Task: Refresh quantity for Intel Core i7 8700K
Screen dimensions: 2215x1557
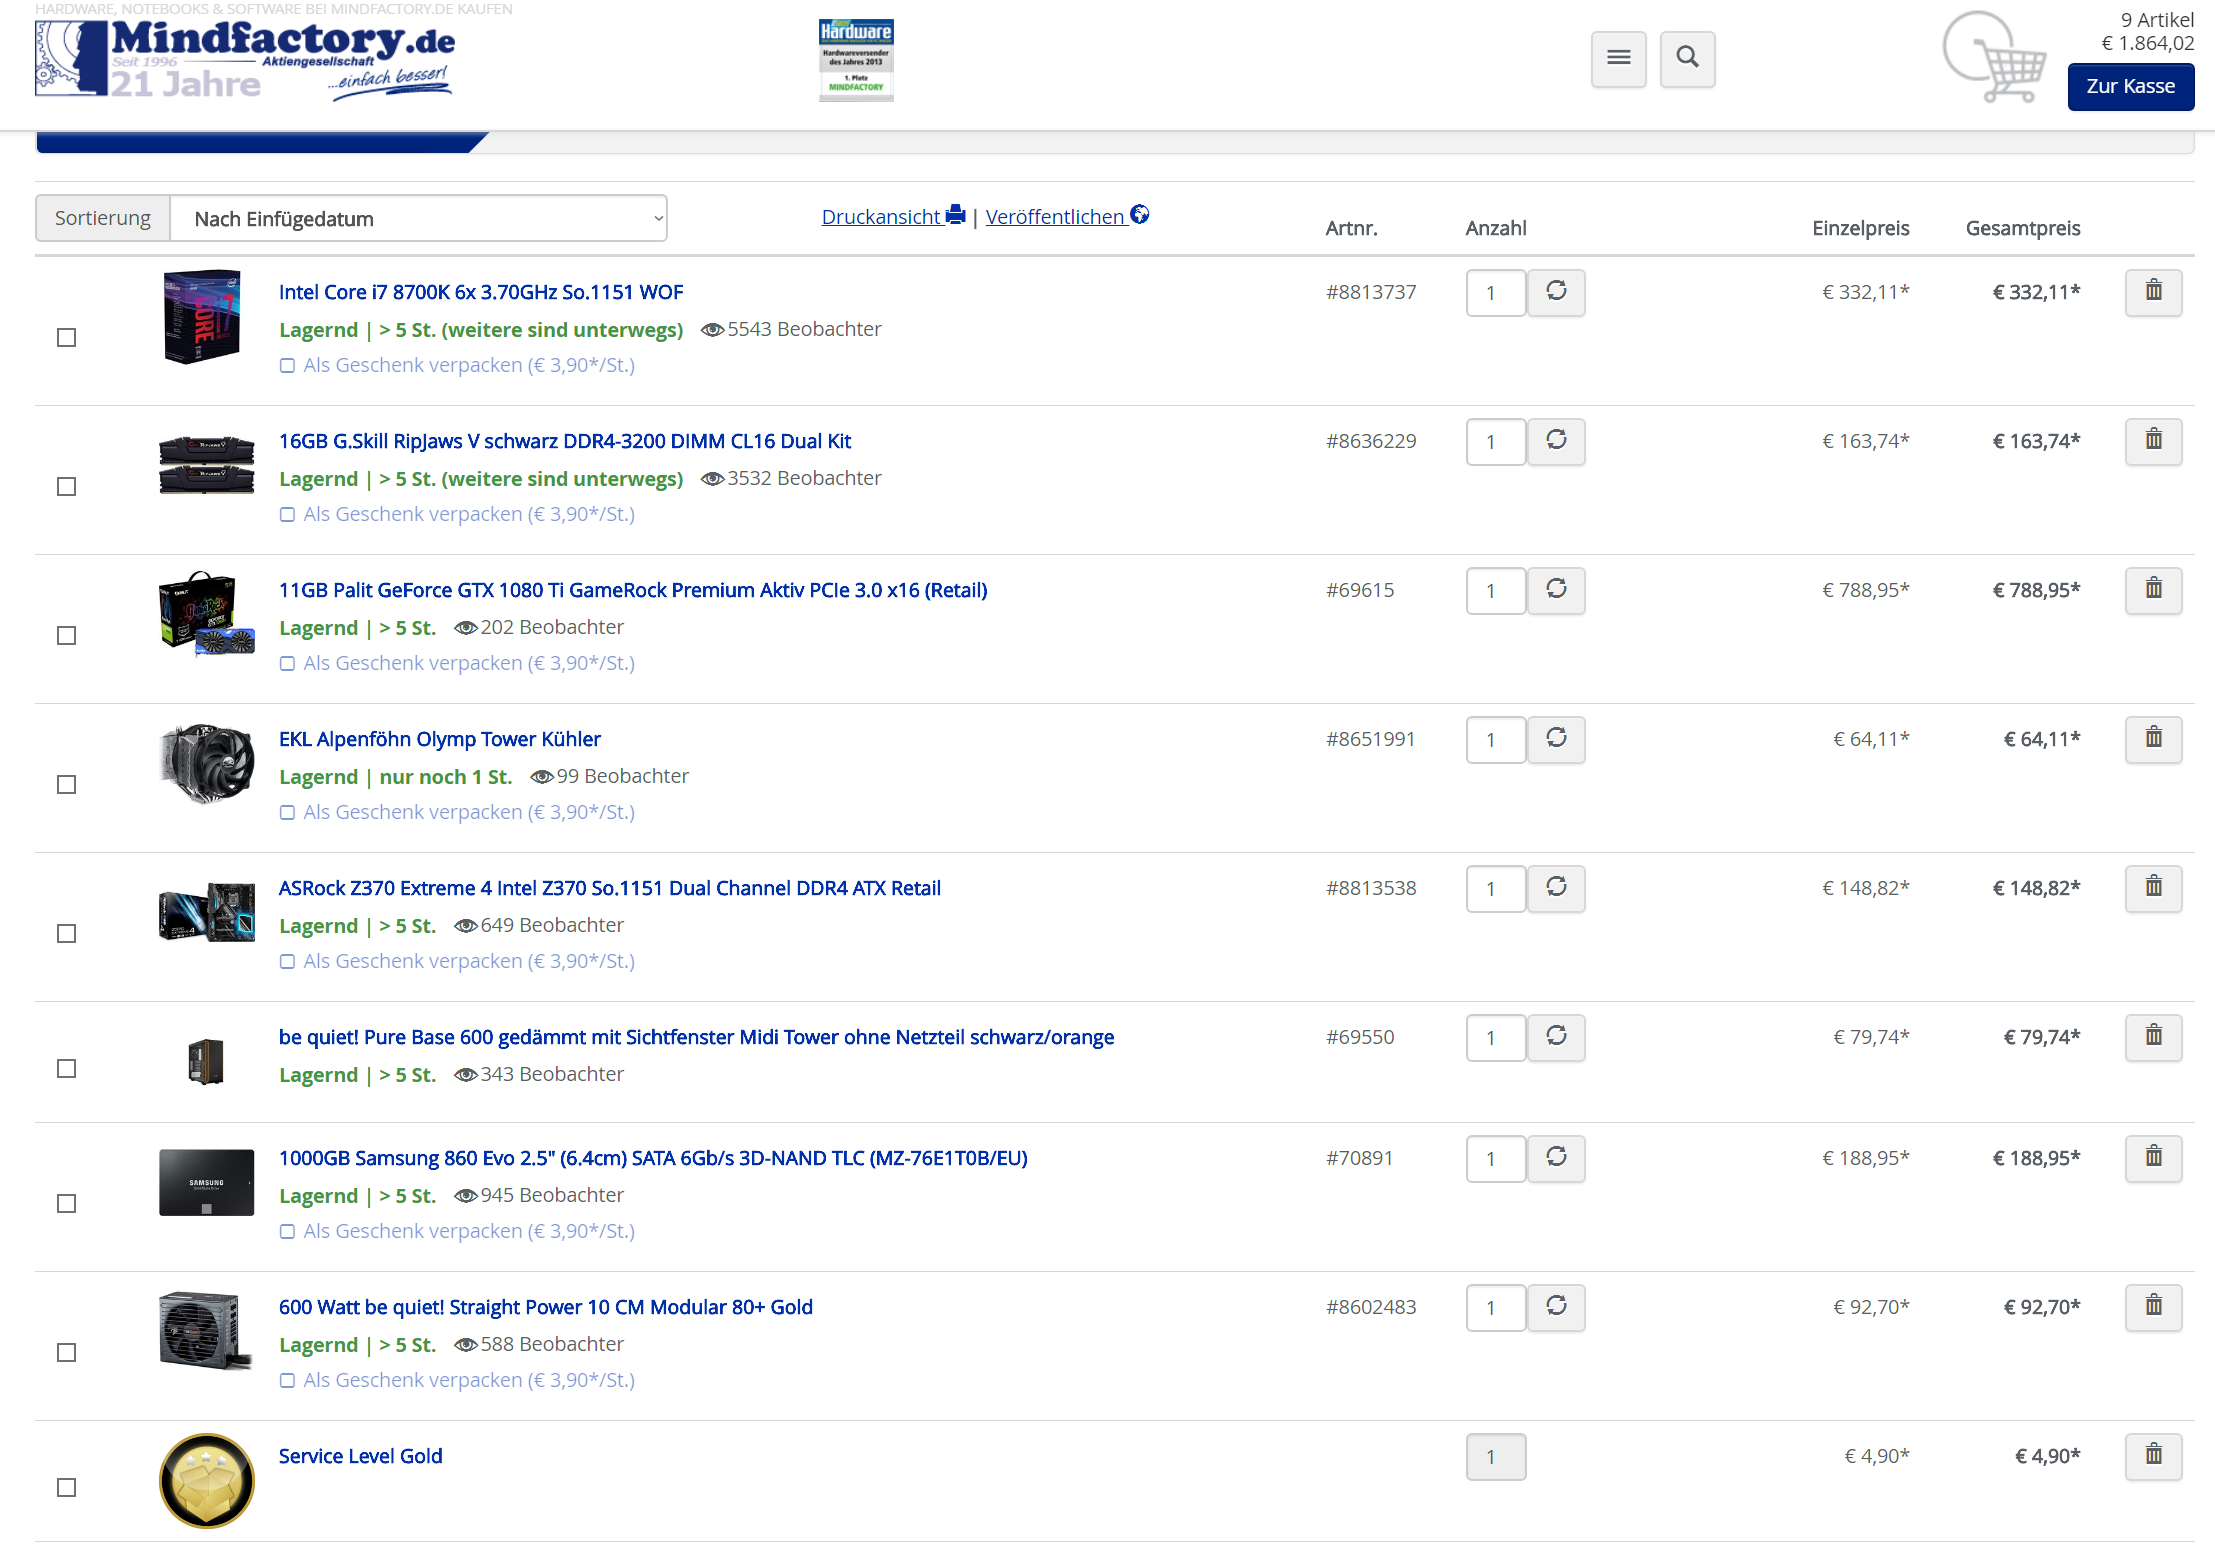Action: tap(1556, 292)
